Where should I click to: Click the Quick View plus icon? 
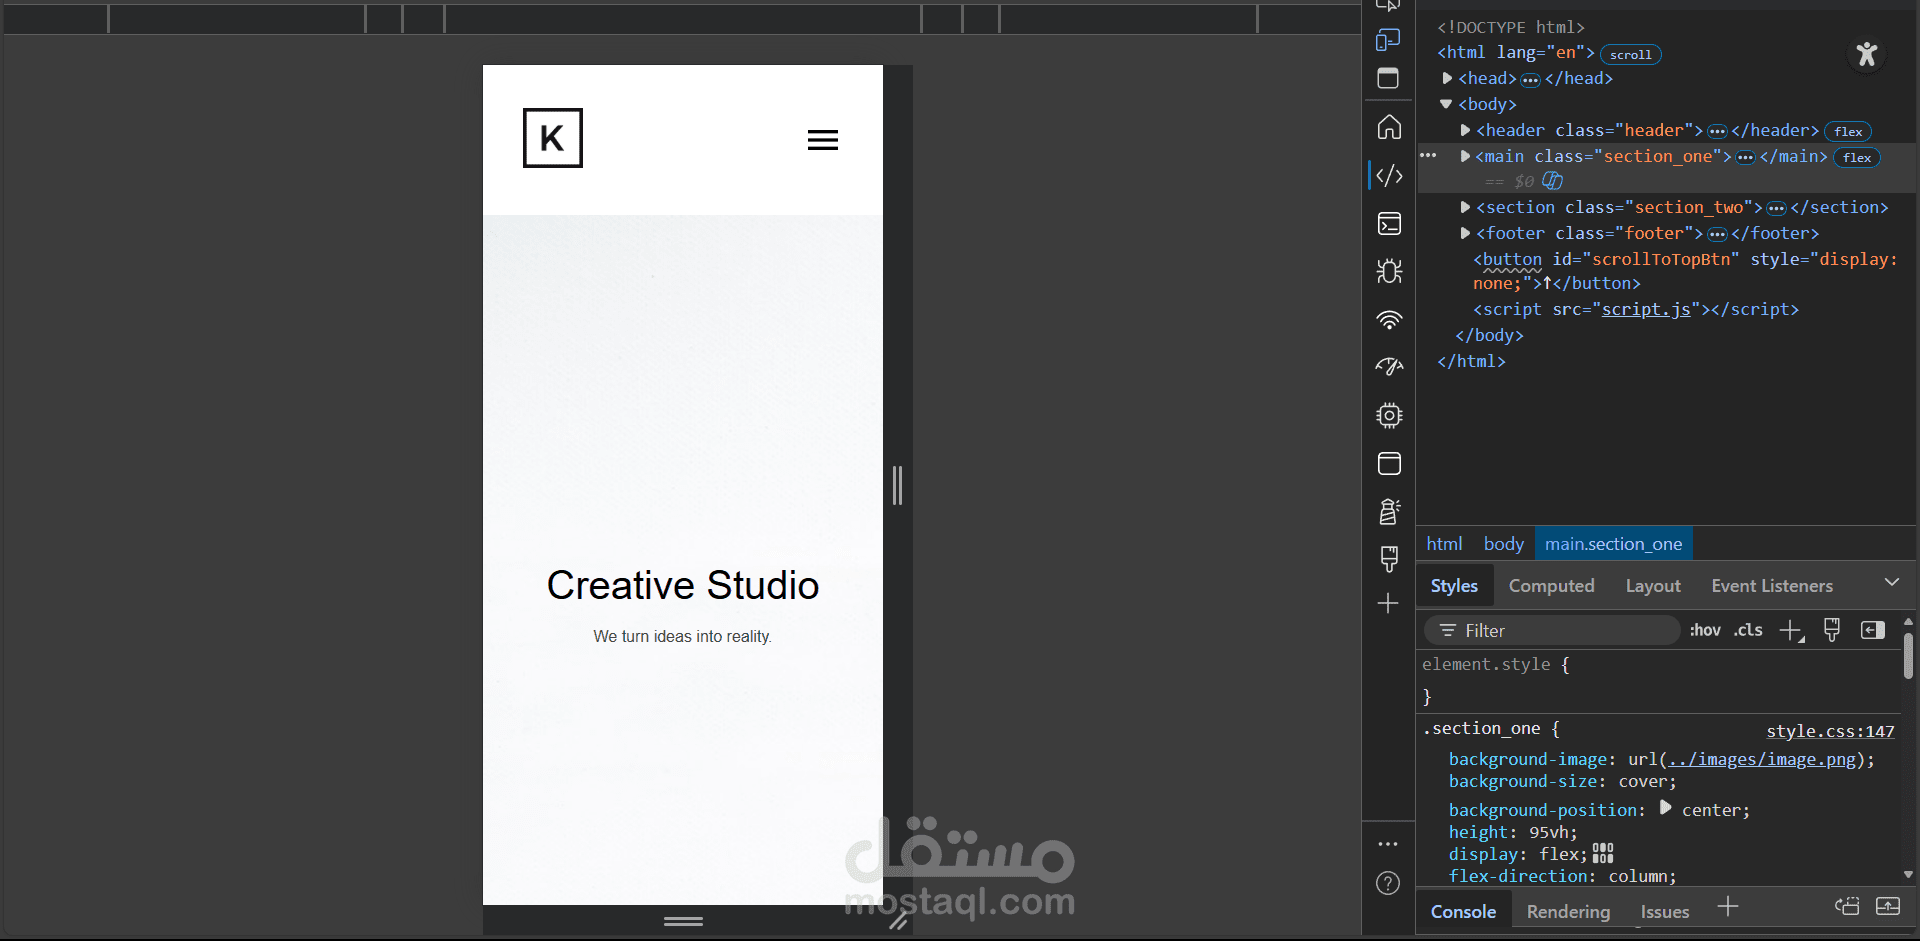pos(1728,907)
